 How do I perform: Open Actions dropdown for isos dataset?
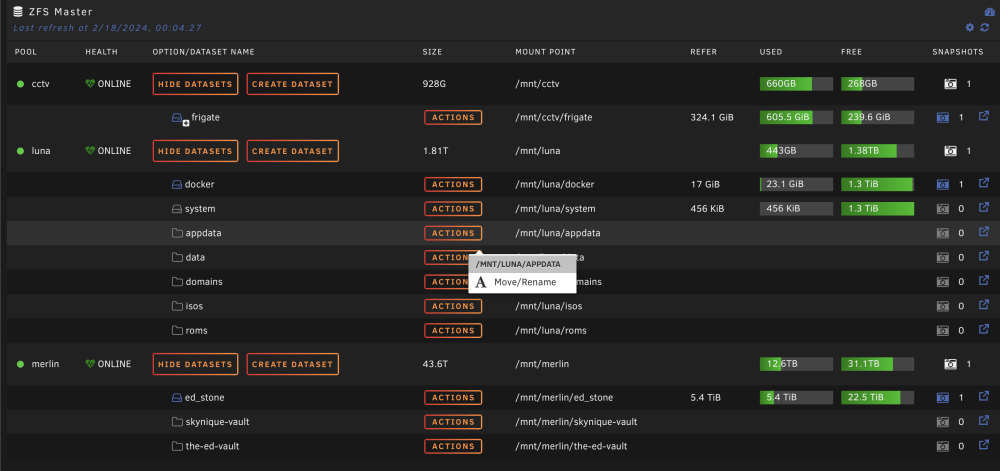453,306
